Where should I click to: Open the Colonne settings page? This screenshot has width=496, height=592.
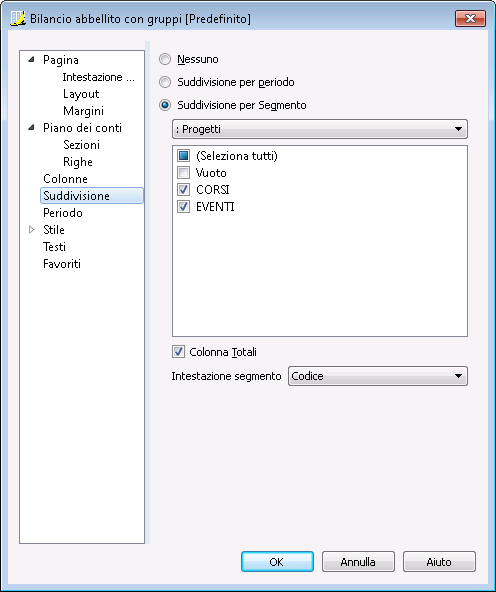65,179
